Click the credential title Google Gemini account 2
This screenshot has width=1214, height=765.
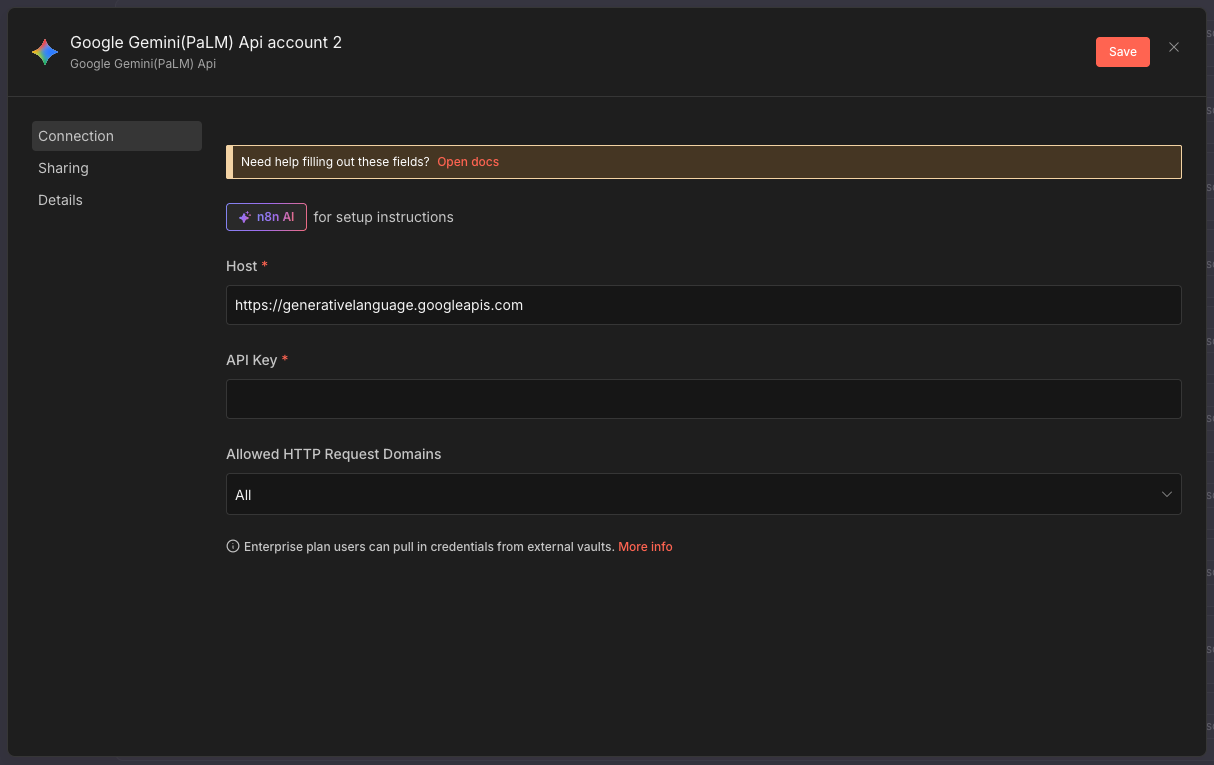(205, 42)
